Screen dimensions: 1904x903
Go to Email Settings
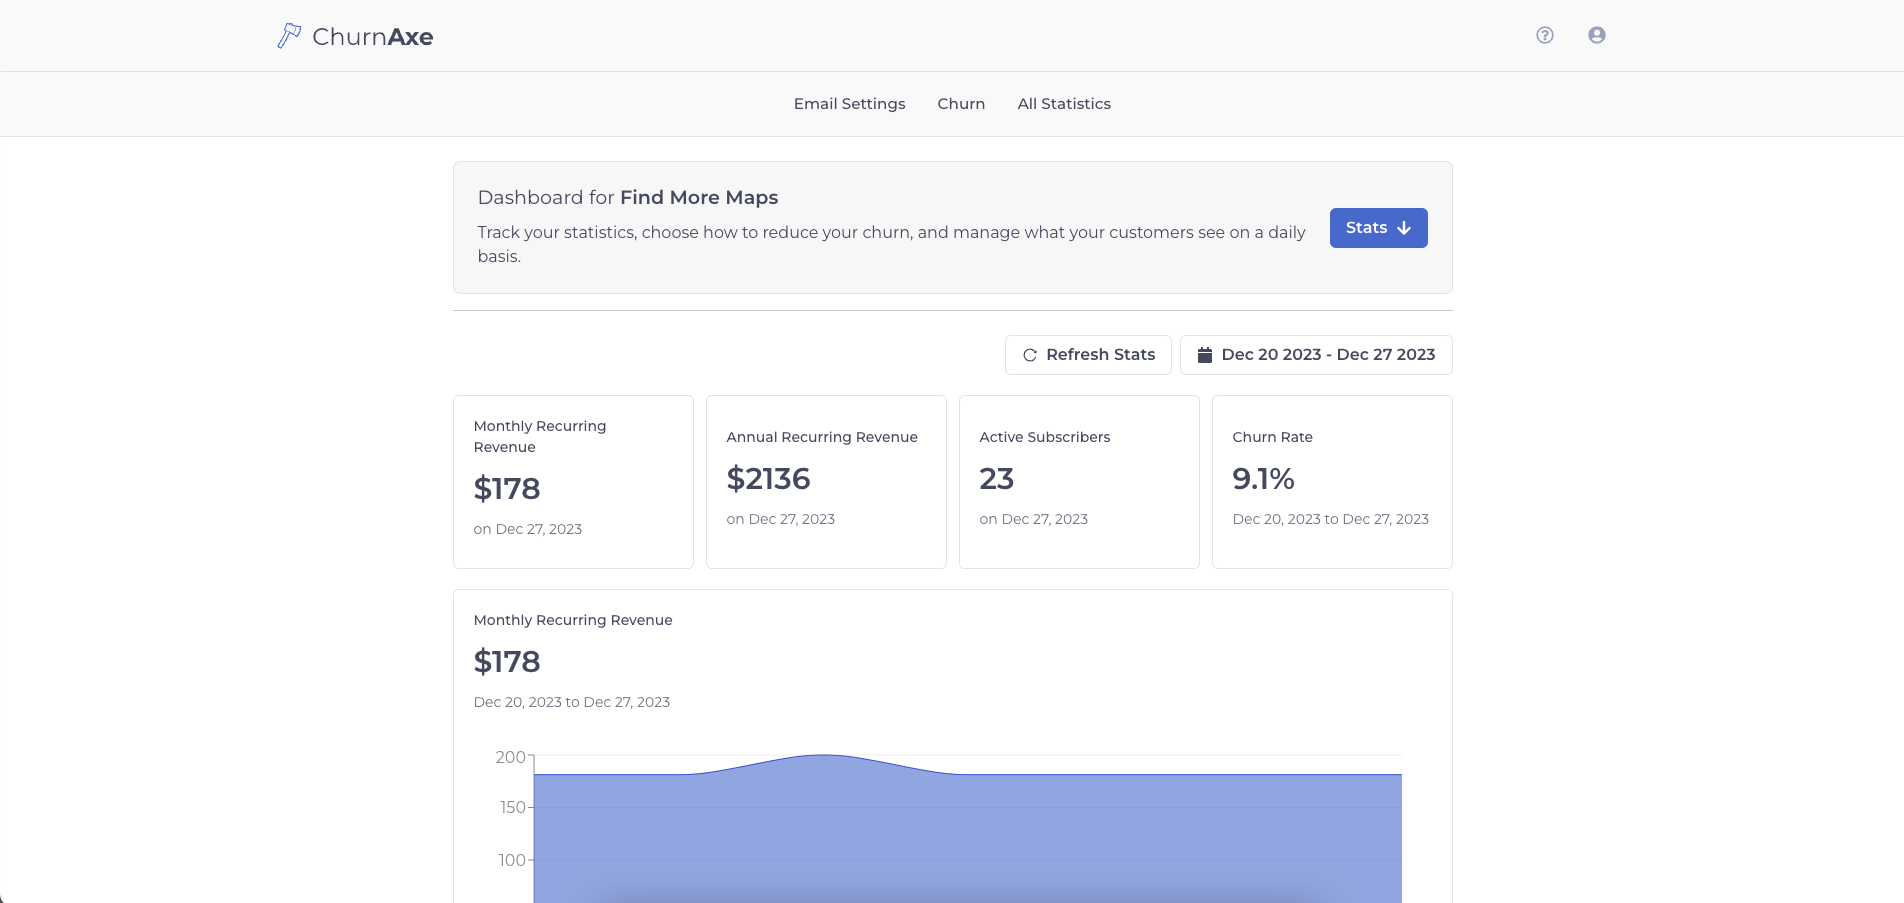pyautogui.click(x=849, y=104)
